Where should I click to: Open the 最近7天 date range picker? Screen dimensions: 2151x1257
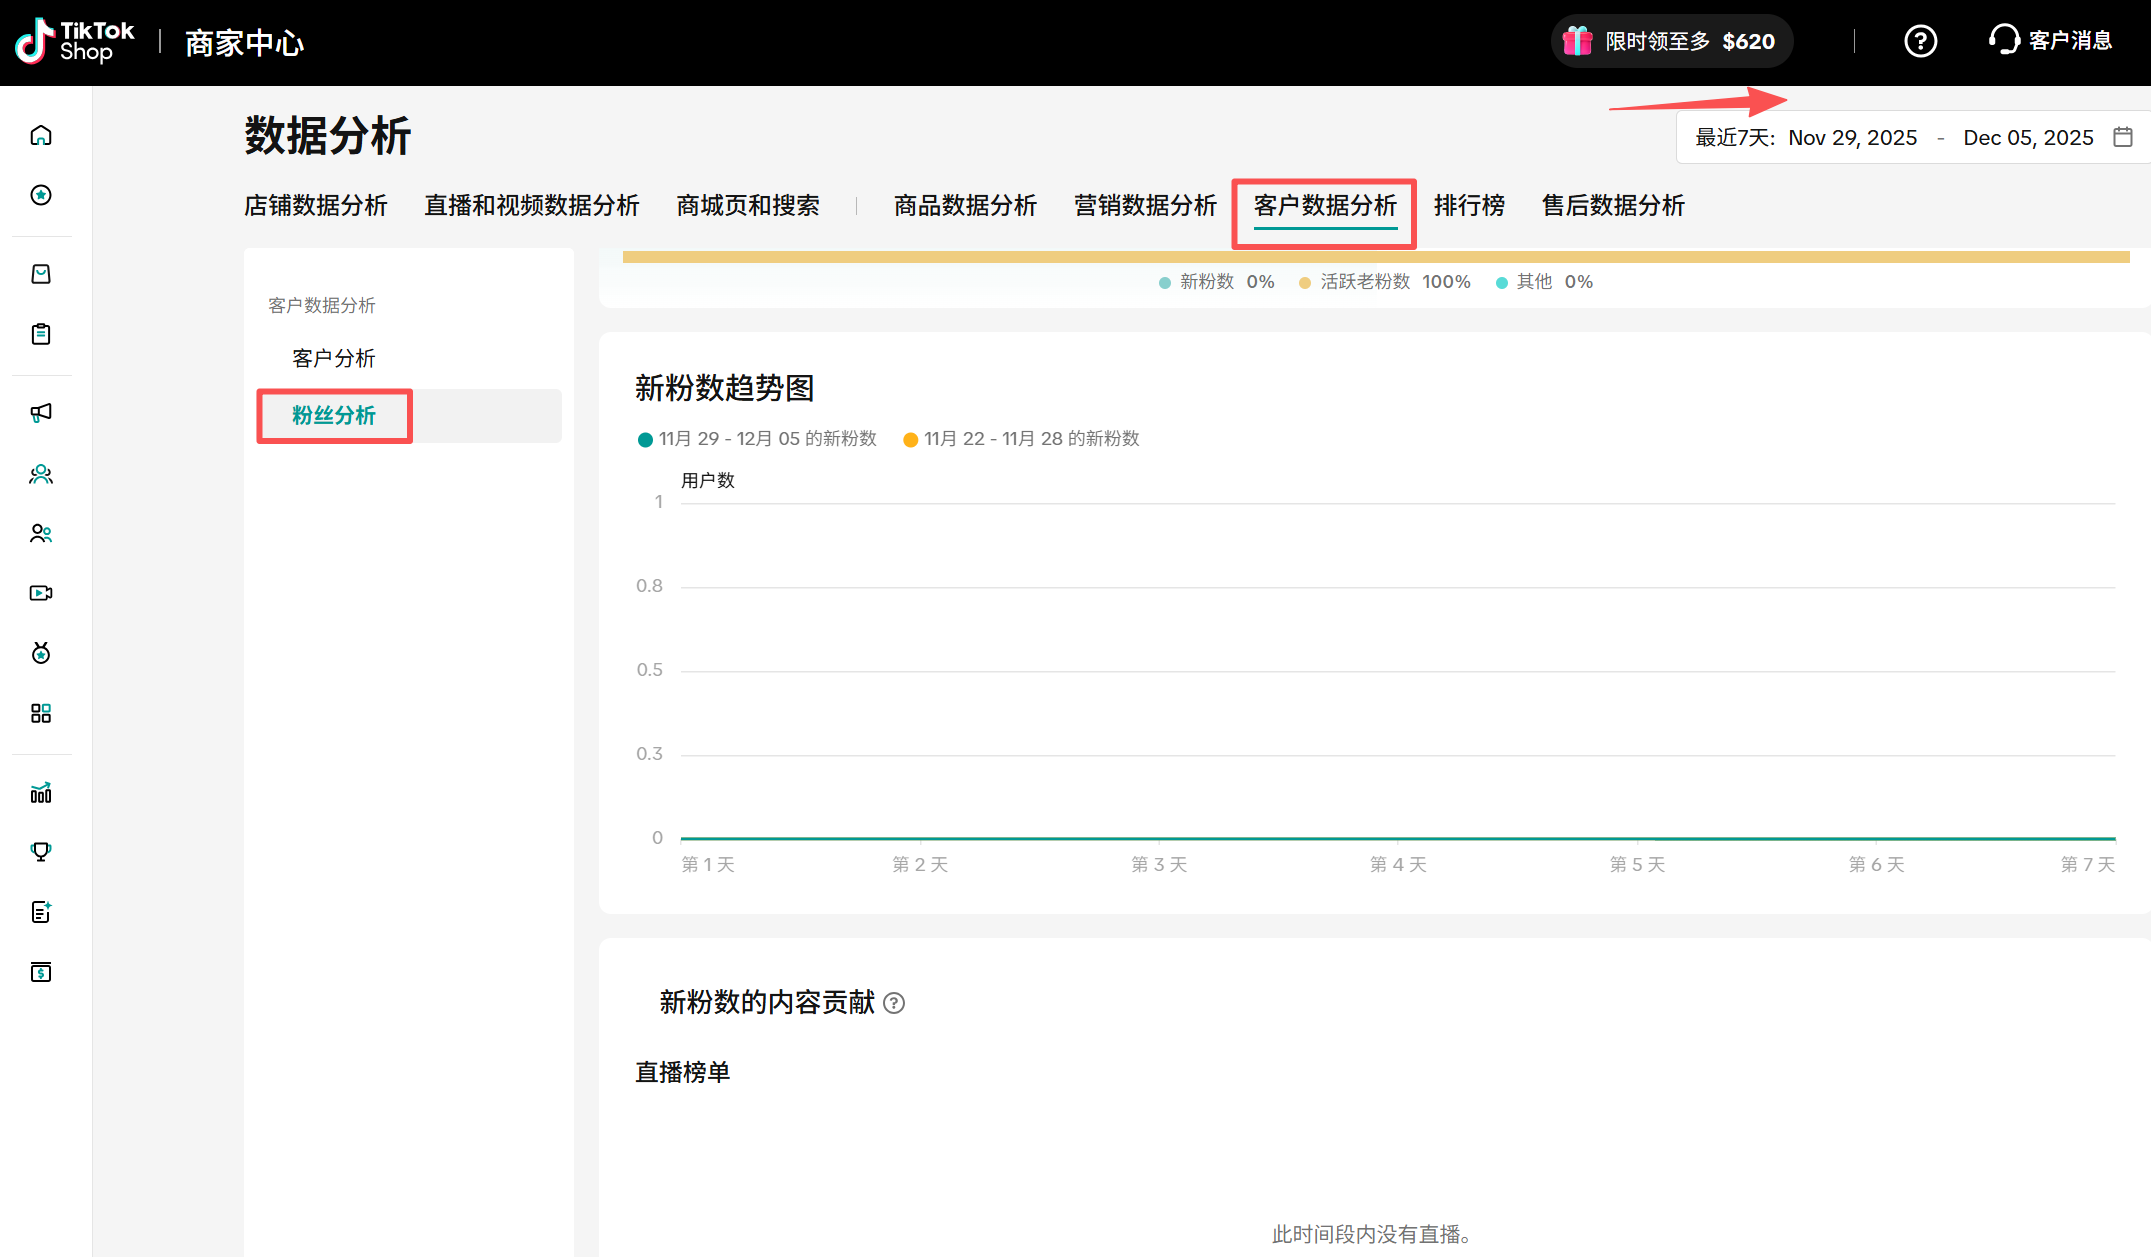click(1913, 137)
